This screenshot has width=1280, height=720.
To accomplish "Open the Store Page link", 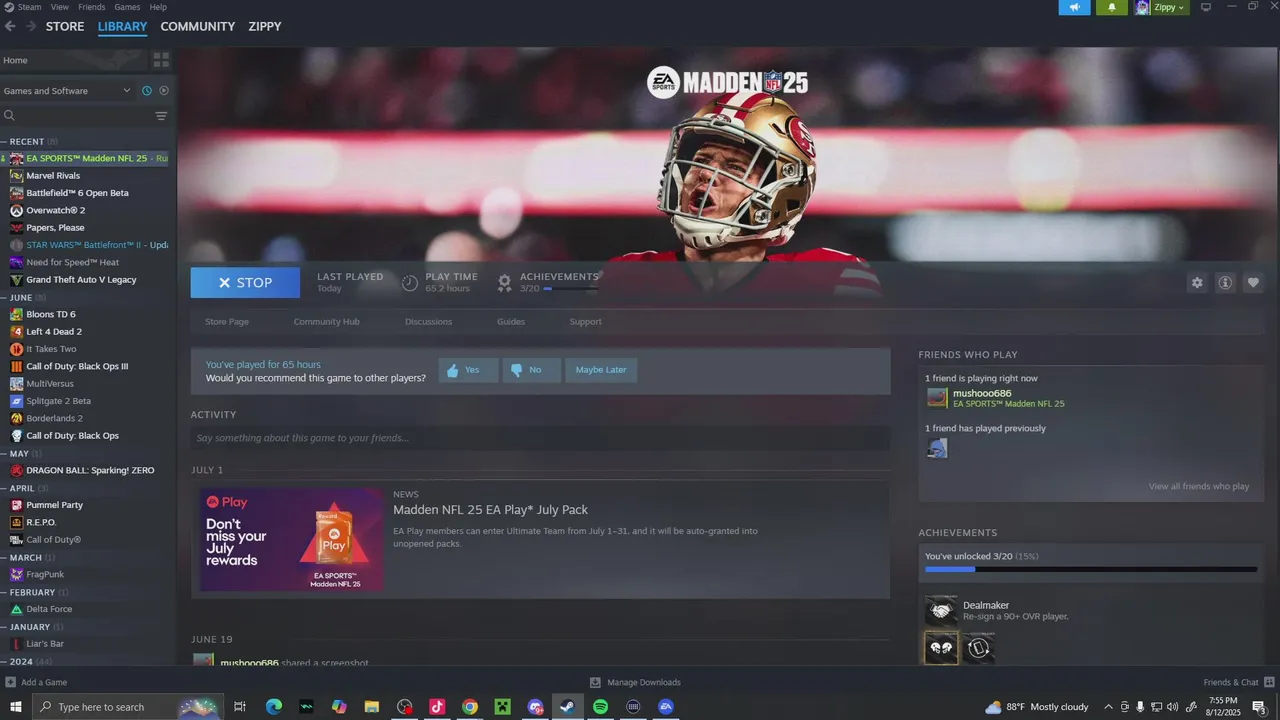I will (227, 322).
